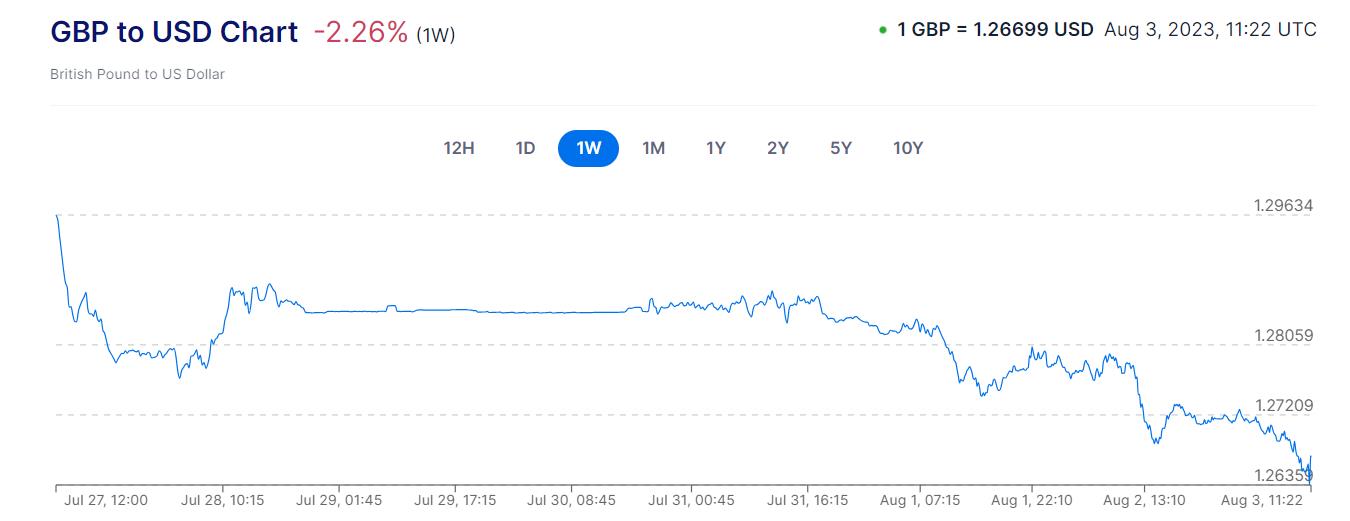Click the Aug 3, 2023 timestamp
This screenshot has height=521, width=1350.
click(x=1210, y=30)
